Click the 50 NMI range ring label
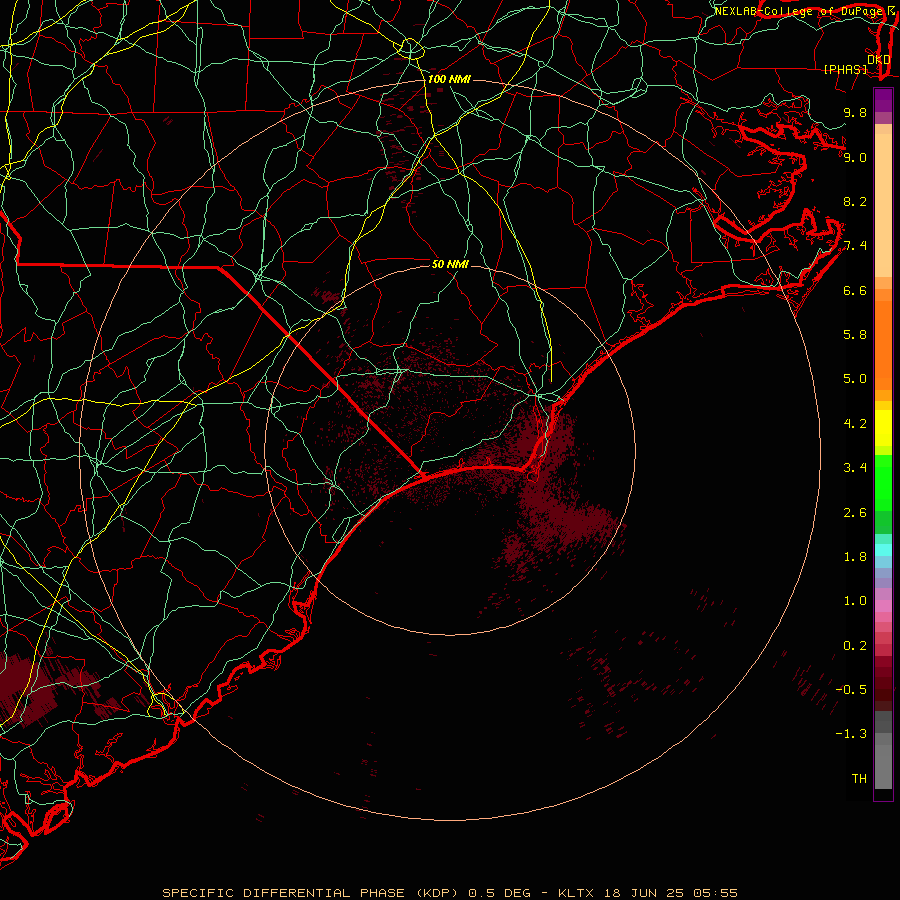900x900 pixels. pos(450,264)
